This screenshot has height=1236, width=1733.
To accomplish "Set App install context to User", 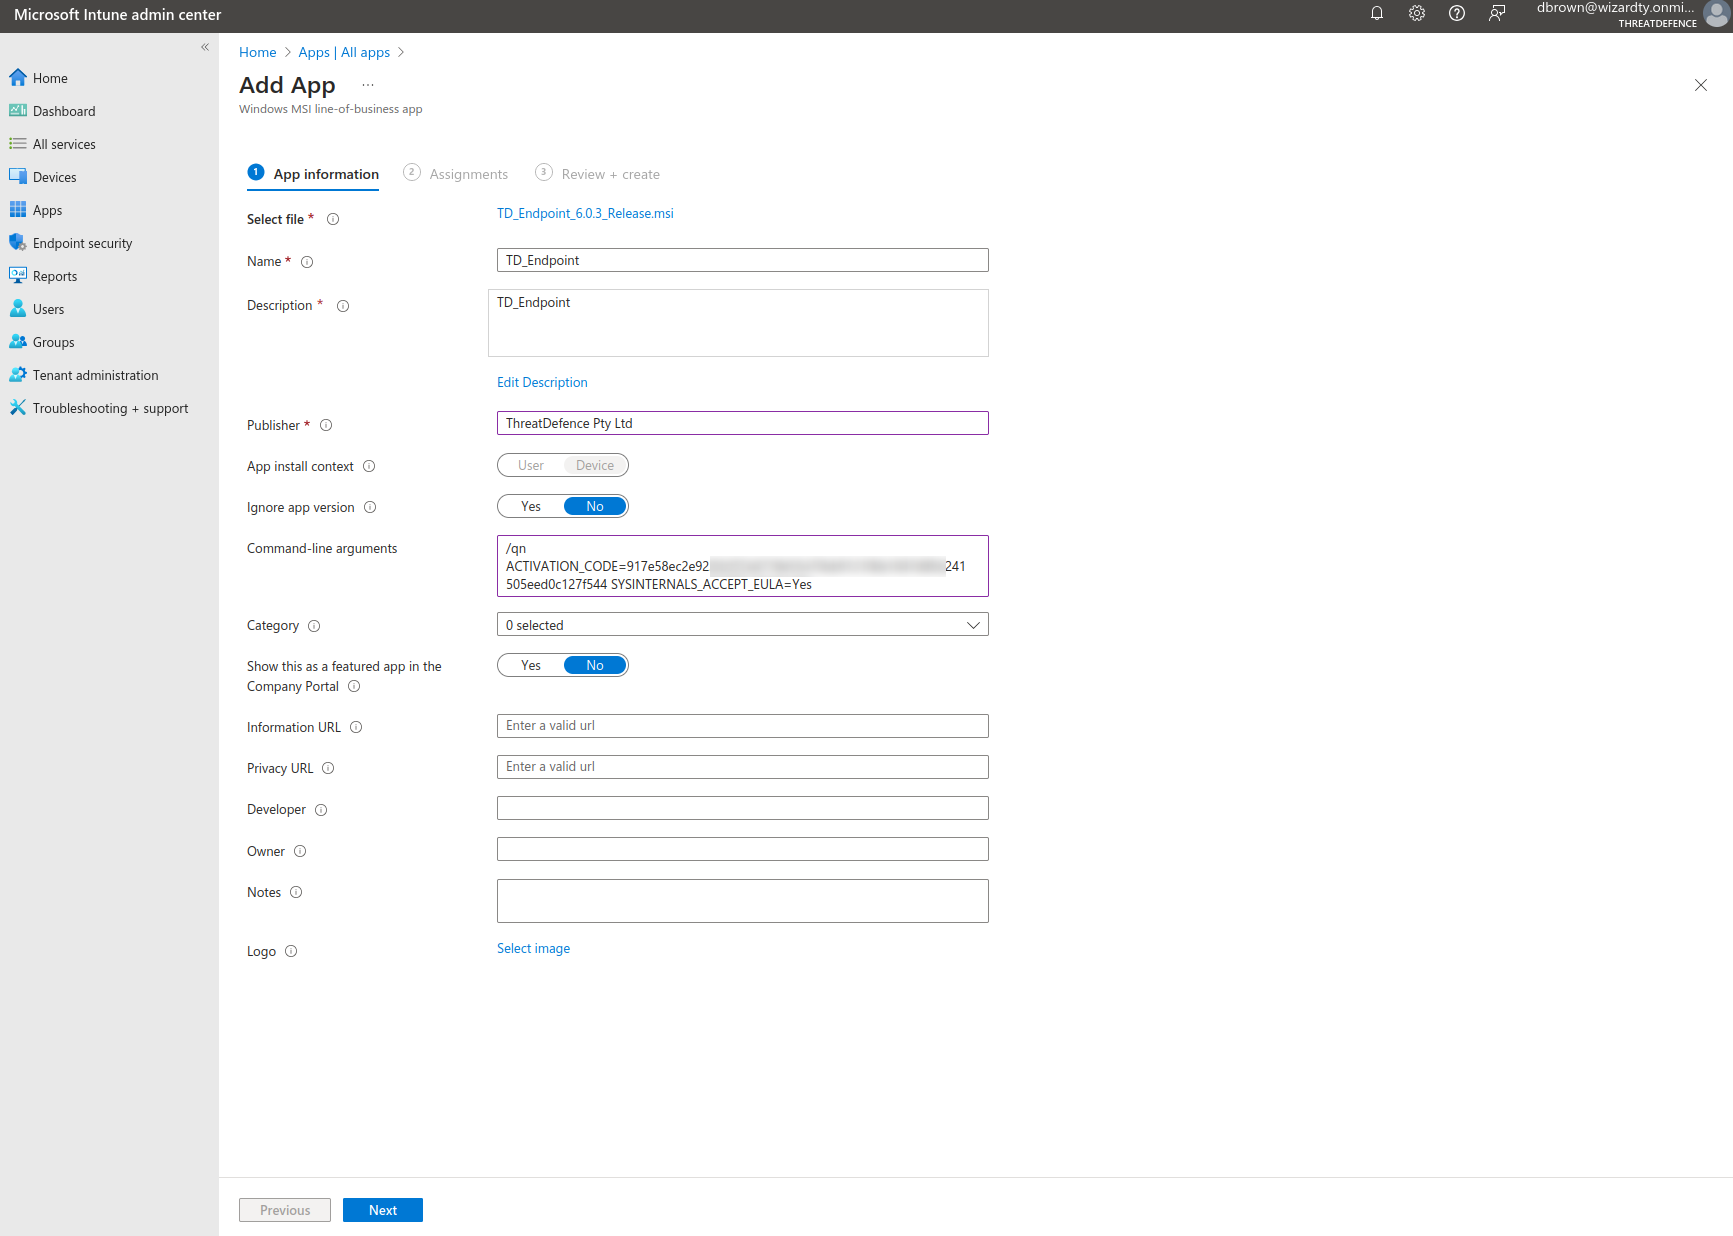I will pyautogui.click(x=531, y=466).
